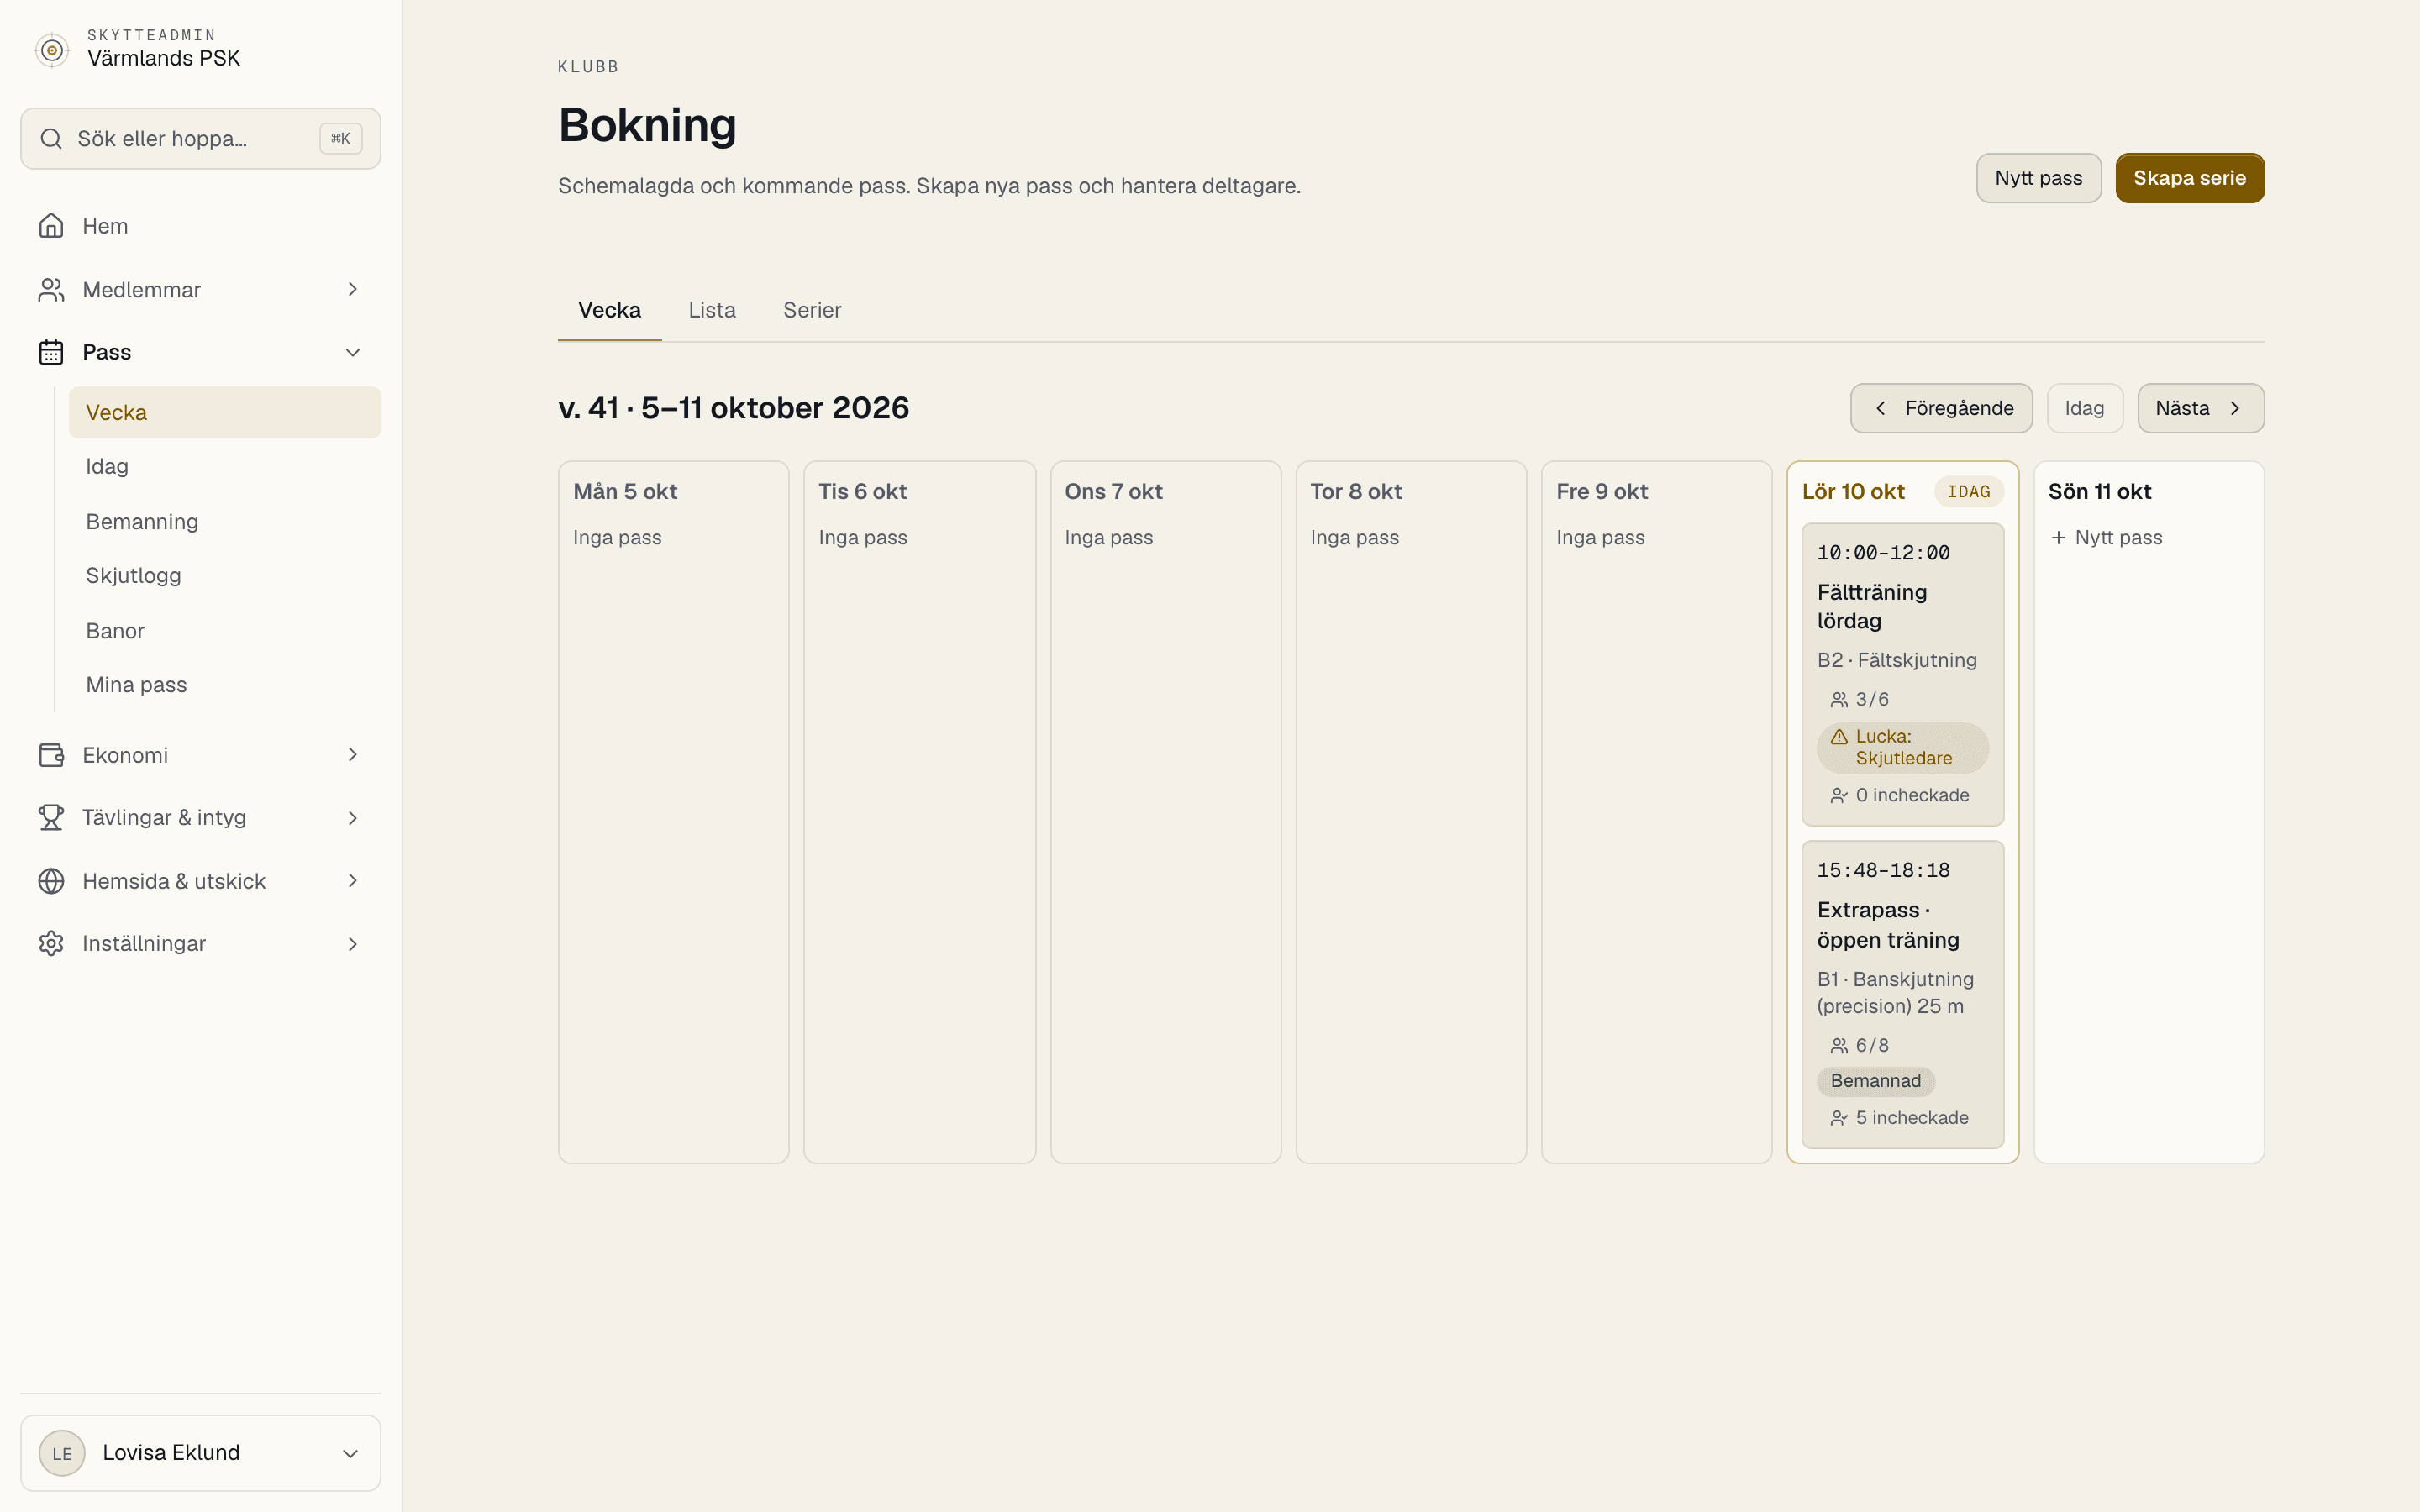This screenshot has width=2420, height=1512.
Task: Open Hem via the house icon
Action: 51,226
